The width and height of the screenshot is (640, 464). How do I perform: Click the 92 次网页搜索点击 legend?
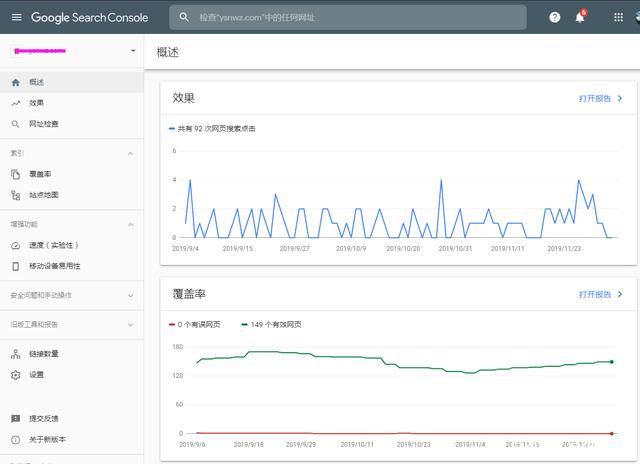tap(212, 129)
